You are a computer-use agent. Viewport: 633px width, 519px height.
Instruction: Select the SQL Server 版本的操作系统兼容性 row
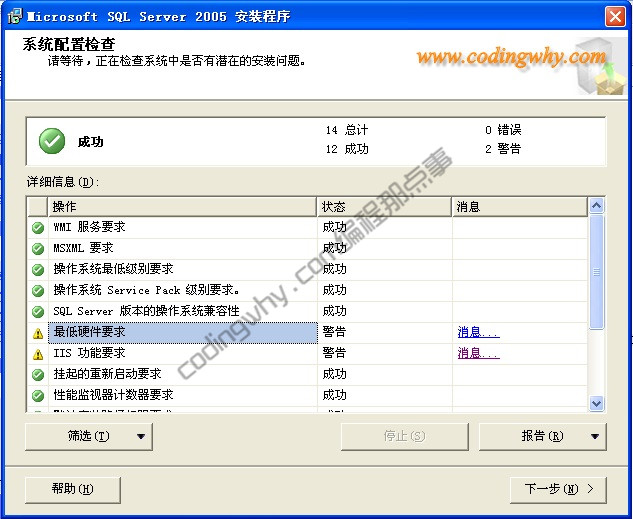[307, 311]
